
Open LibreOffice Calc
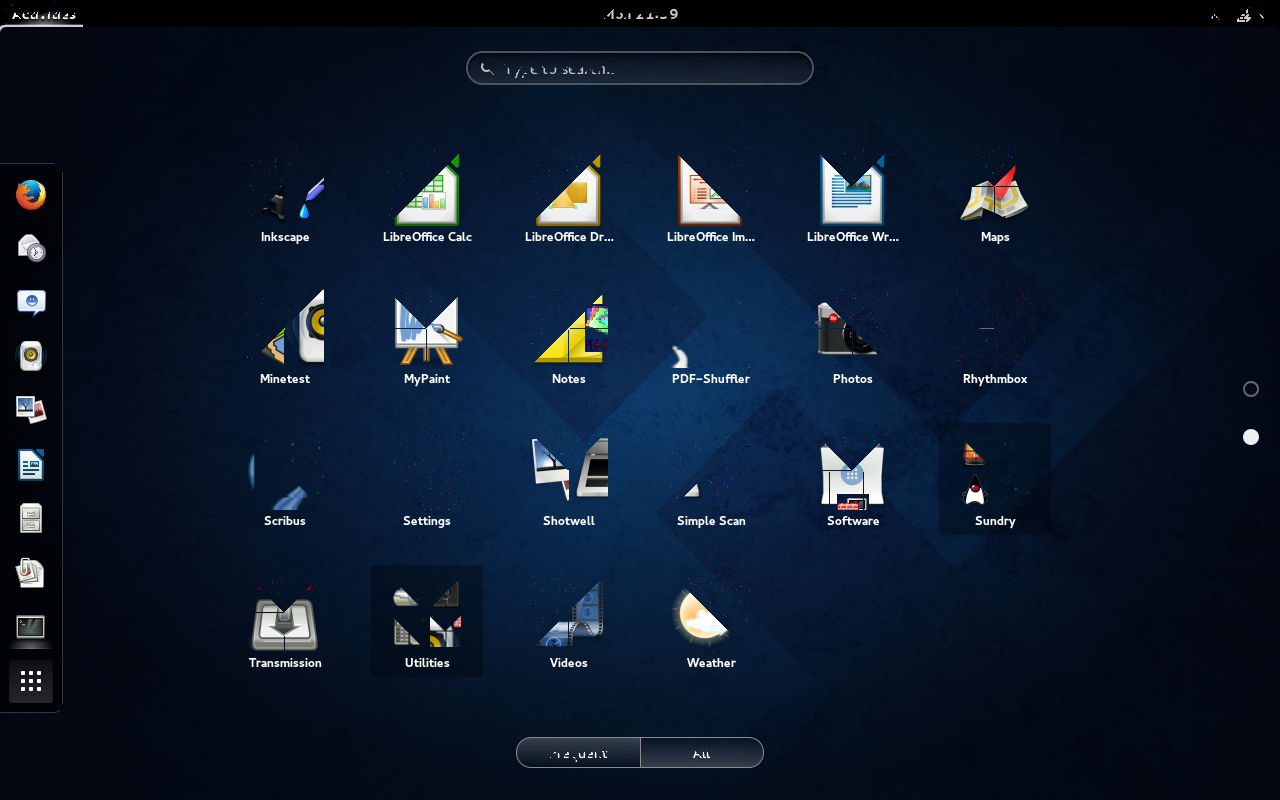(x=427, y=200)
